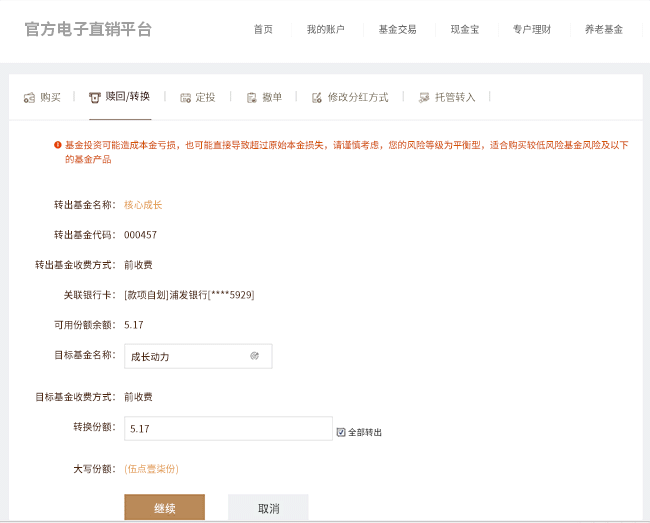Switch to the 撤单 tab
The width and height of the screenshot is (650, 523).
264,98
